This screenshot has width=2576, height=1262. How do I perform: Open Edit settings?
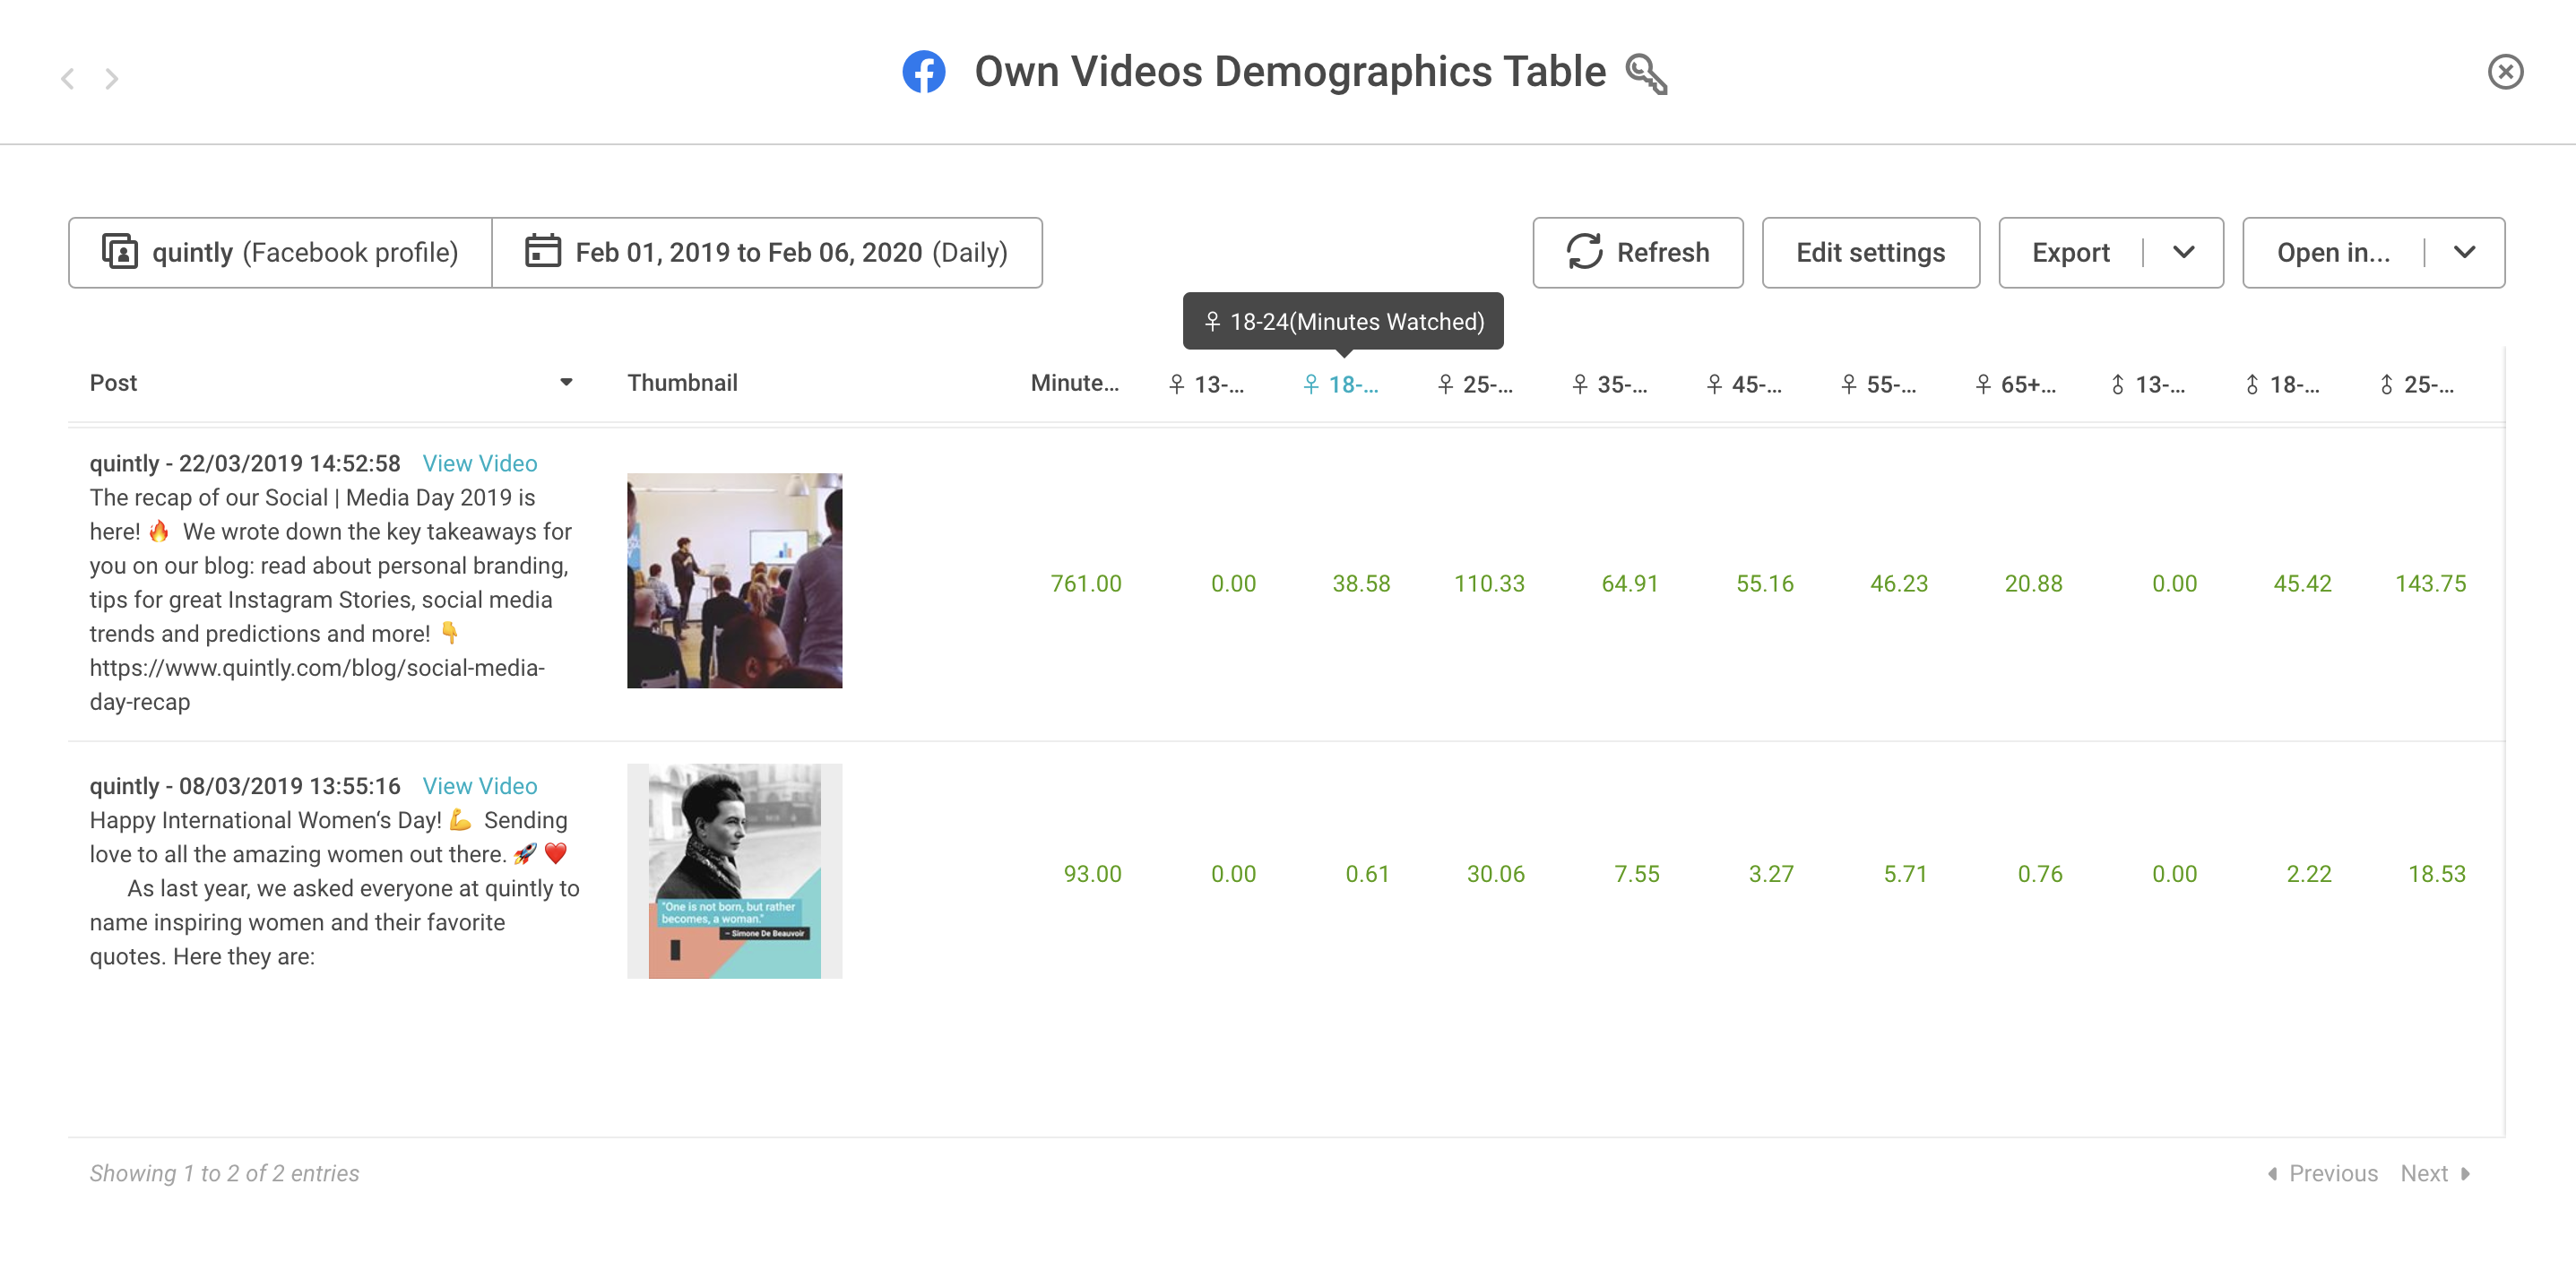pyautogui.click(x=1870, y=252)
